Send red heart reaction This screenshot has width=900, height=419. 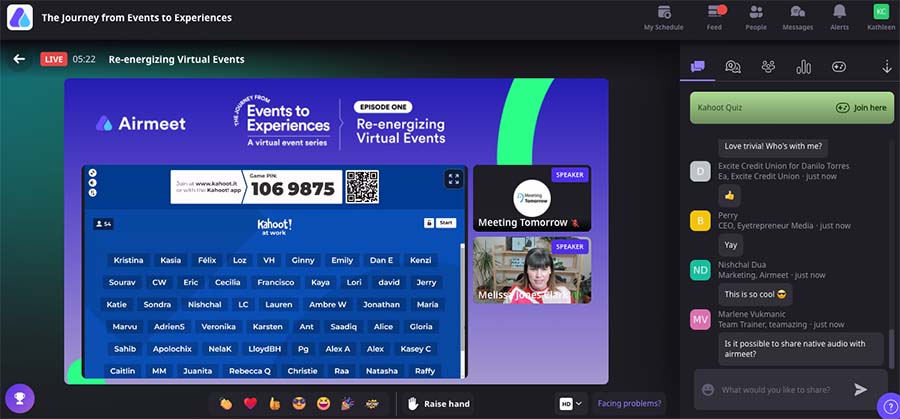pos(250,404)
